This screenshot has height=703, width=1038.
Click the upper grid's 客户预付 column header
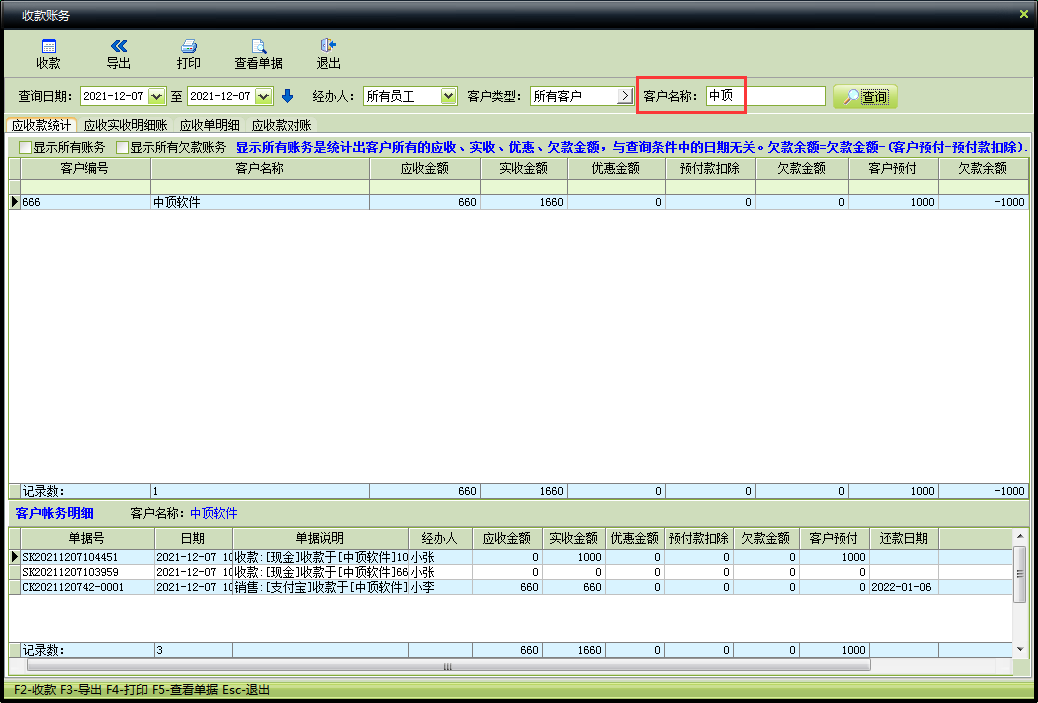pyautogui.click(x=893, y=169)
